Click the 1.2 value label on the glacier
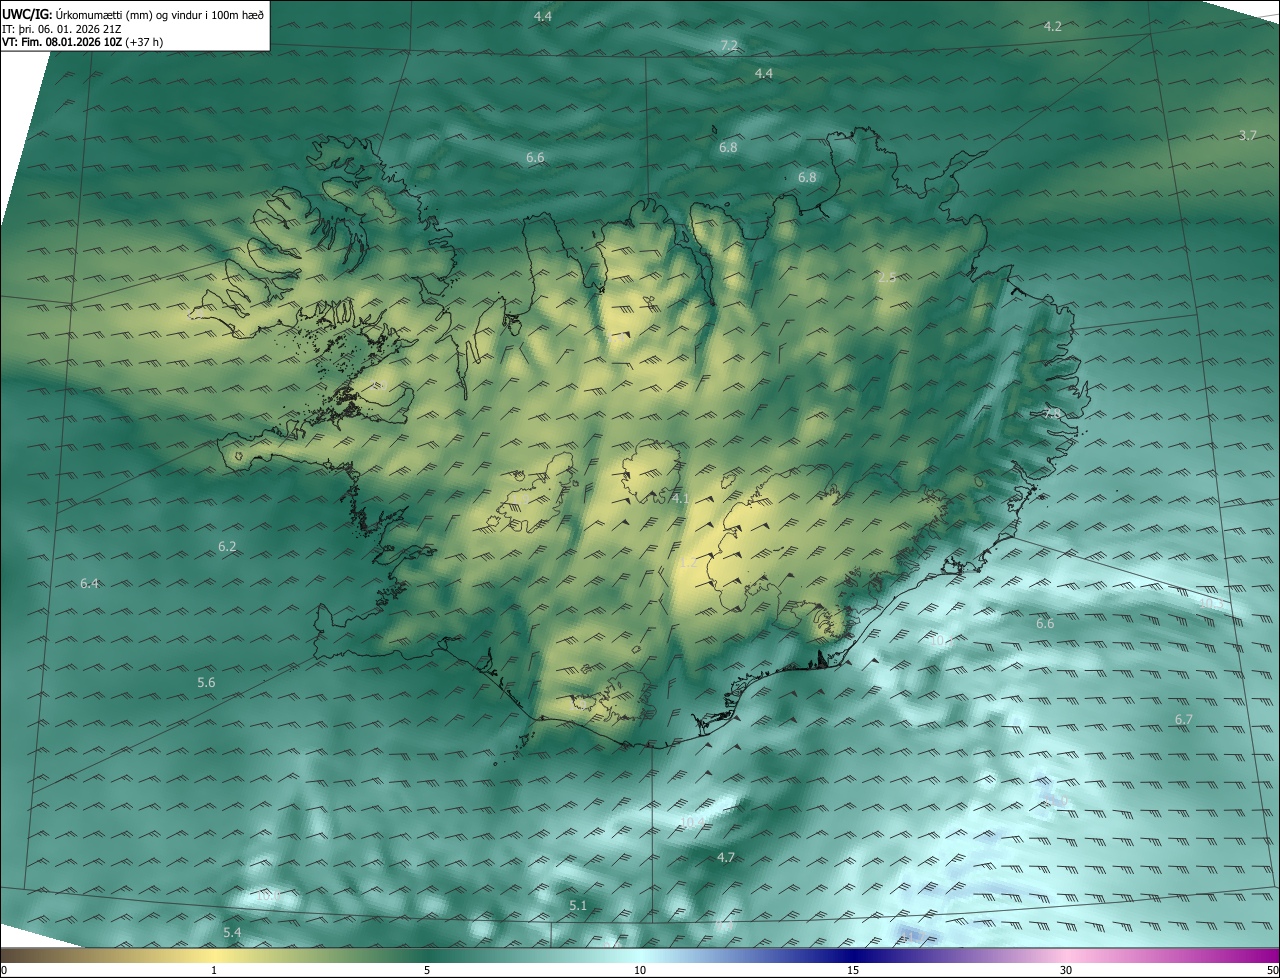 [688, 564]
